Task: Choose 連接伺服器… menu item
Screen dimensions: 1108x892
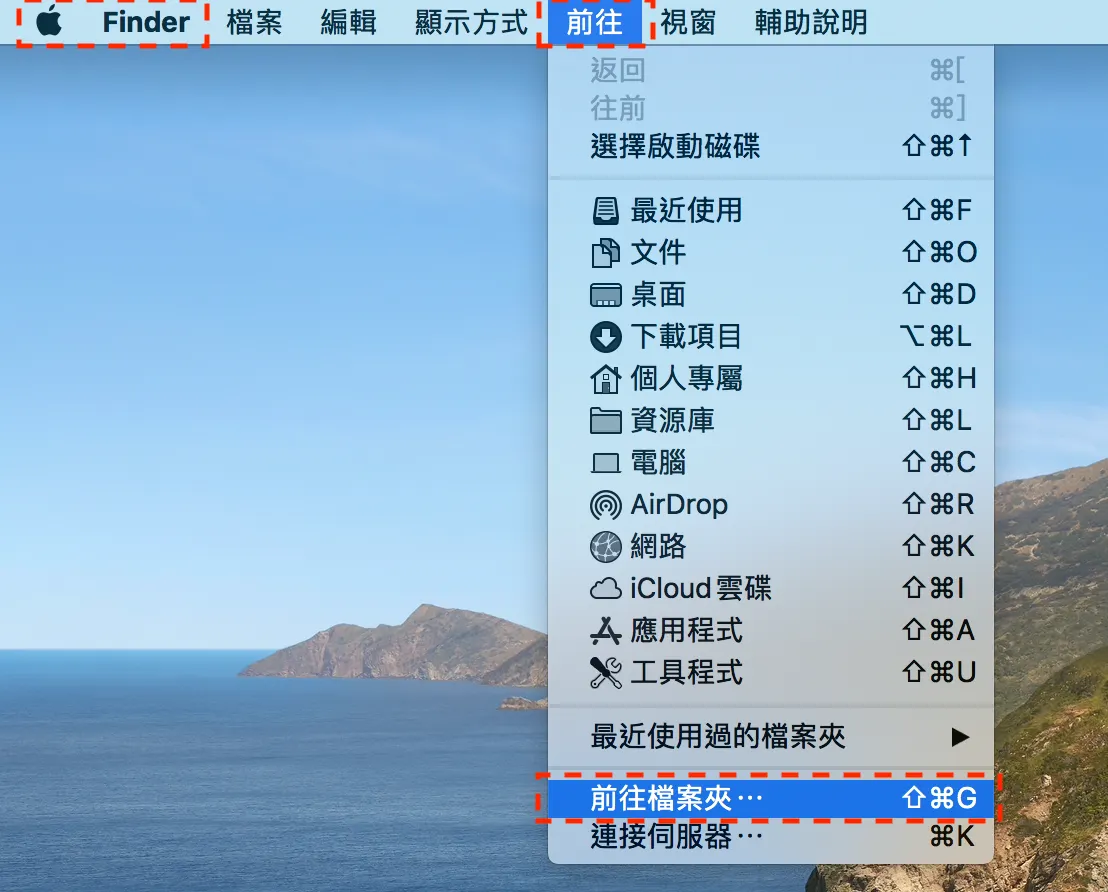Action: tap(771, 837)
